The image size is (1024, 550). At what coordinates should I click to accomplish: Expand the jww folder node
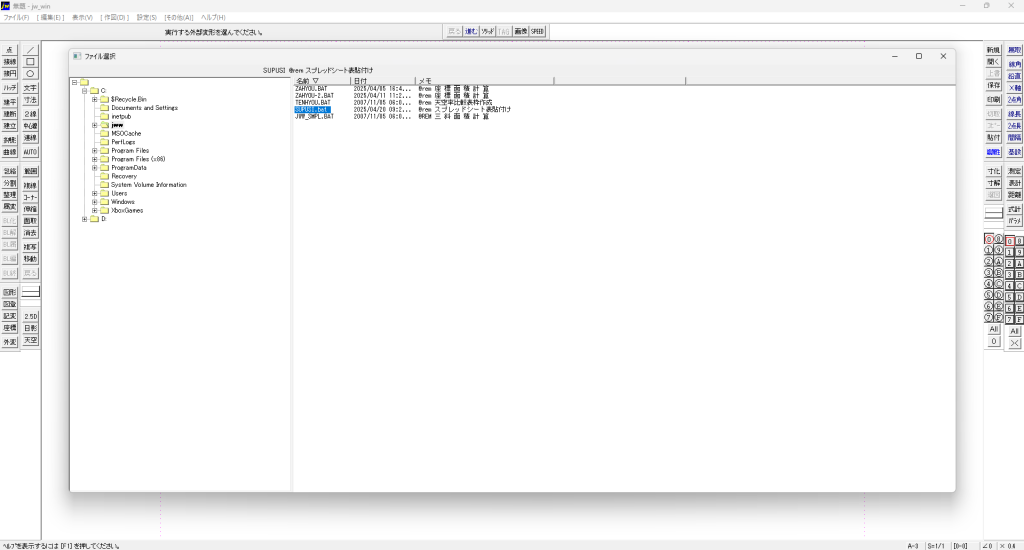[x=95, y=125]
